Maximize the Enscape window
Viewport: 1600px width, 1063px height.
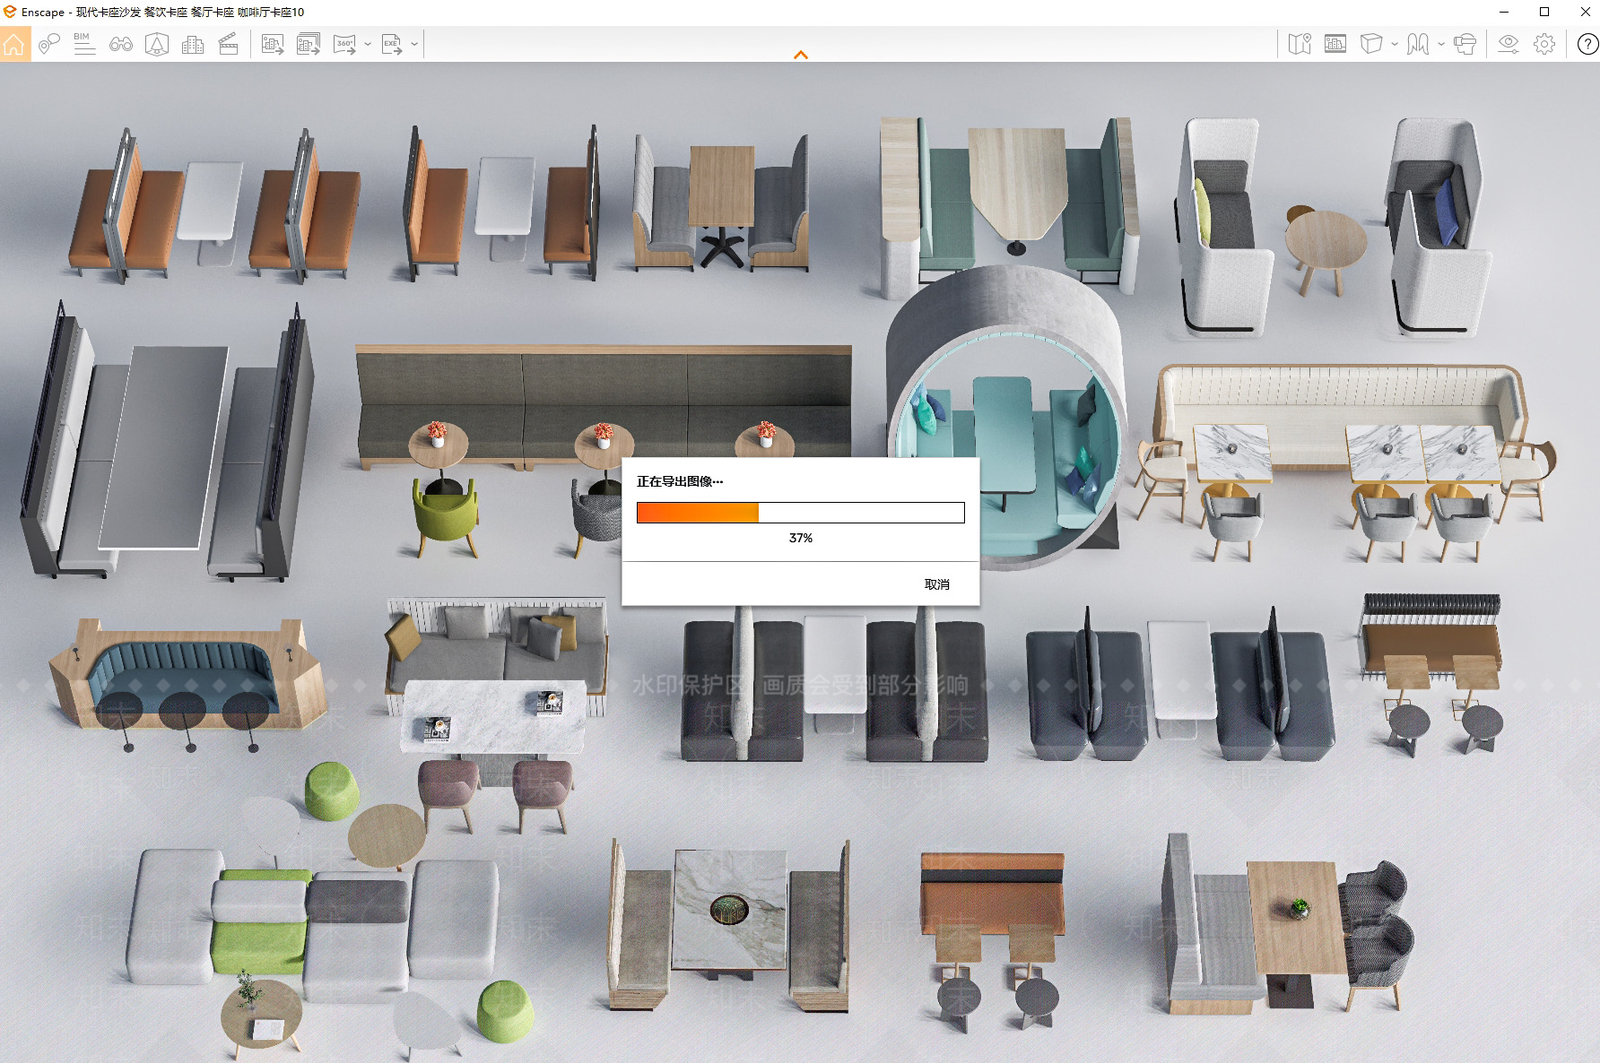[1544, 12]
